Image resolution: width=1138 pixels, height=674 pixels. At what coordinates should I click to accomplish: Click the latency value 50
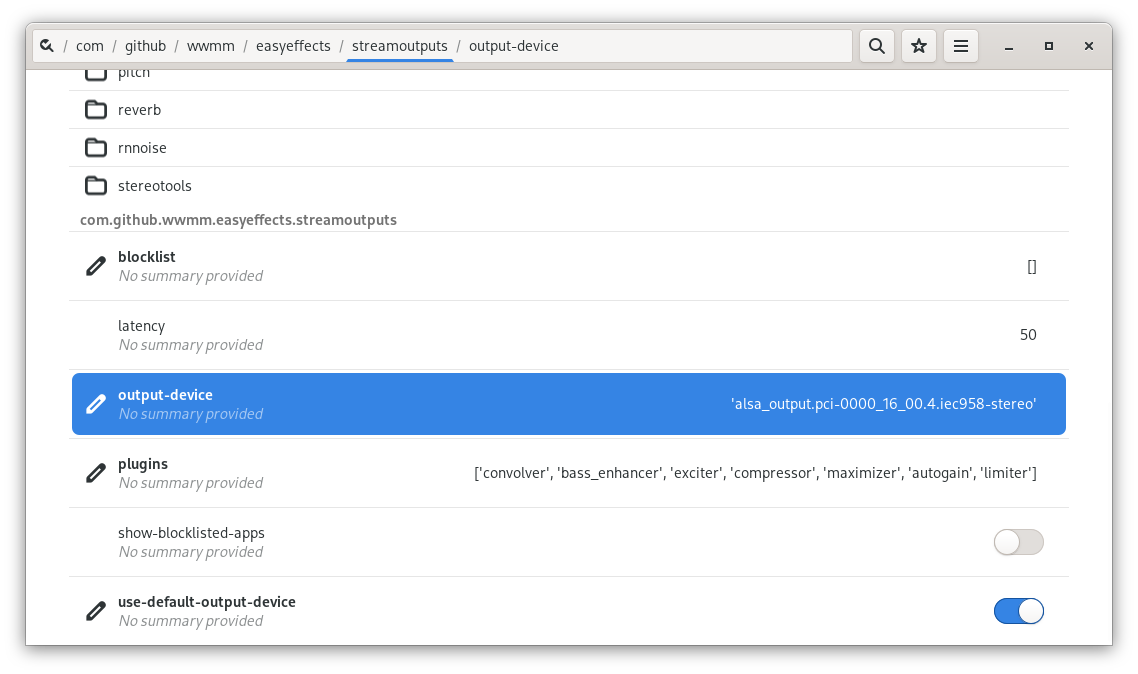[x=1028, y=334]
